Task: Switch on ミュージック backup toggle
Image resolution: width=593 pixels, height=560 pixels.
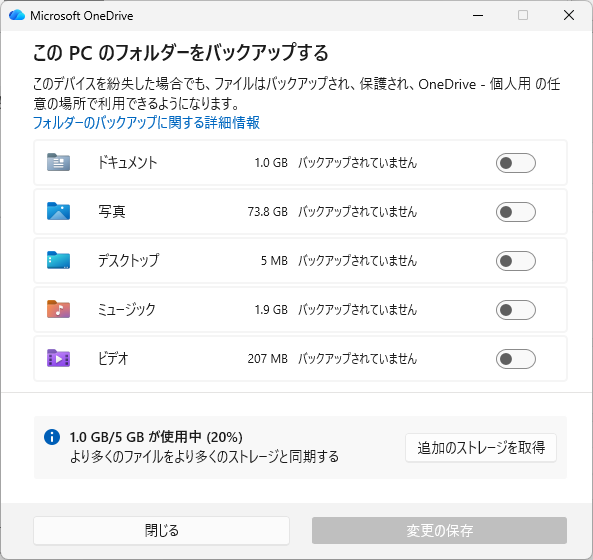Action: coord(515,310)
